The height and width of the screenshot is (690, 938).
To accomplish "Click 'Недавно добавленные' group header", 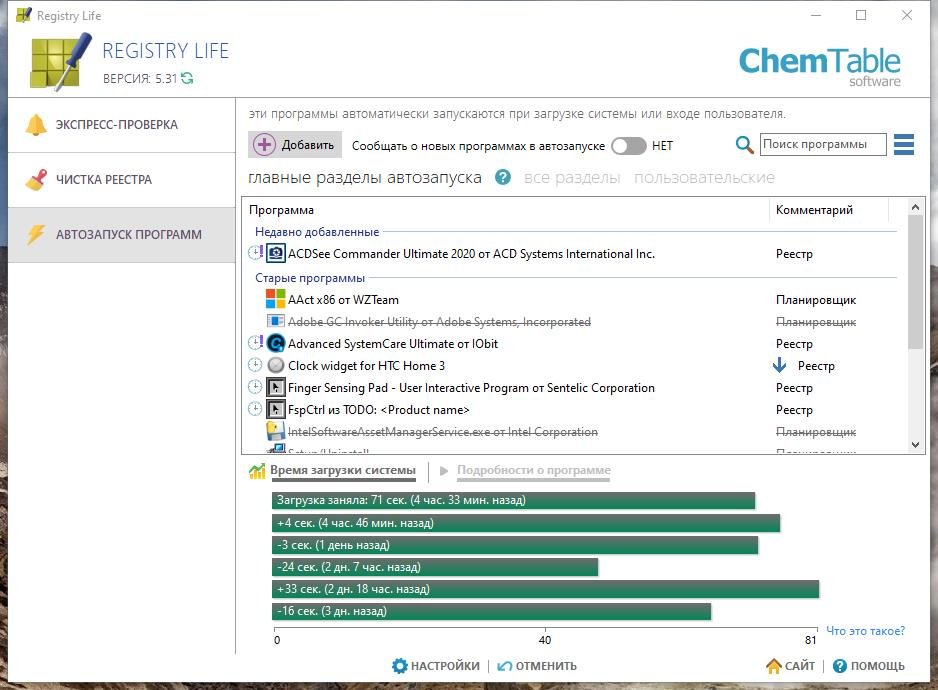I will click(x=317, y=232).
